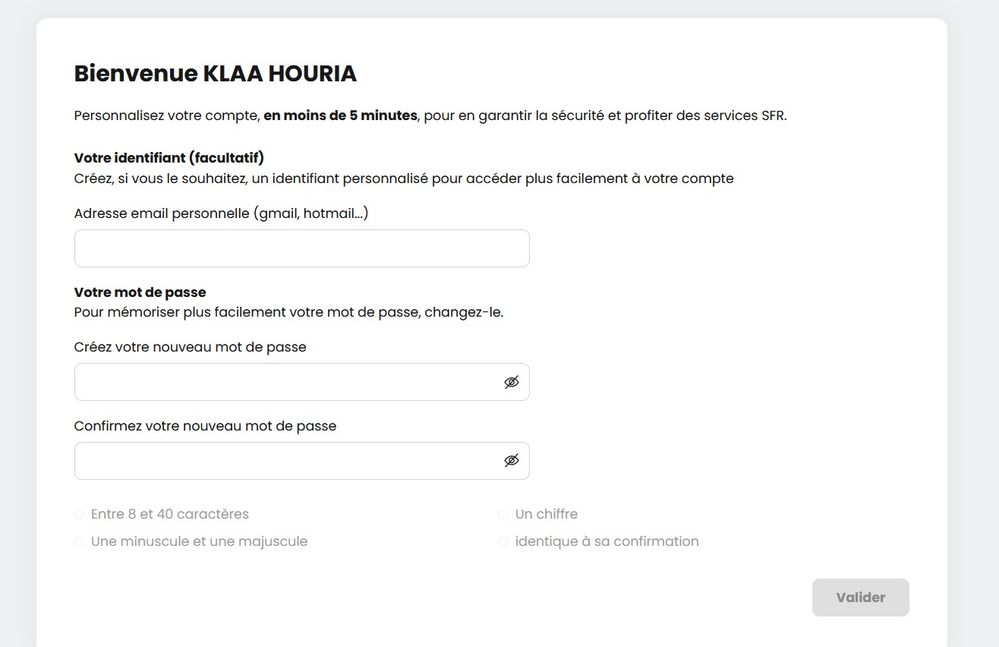The height and width of the screenshot is (647, 999).
Task: Click the 'Entre 8 et 40 caractères' rule text
Action: point(170,514)
